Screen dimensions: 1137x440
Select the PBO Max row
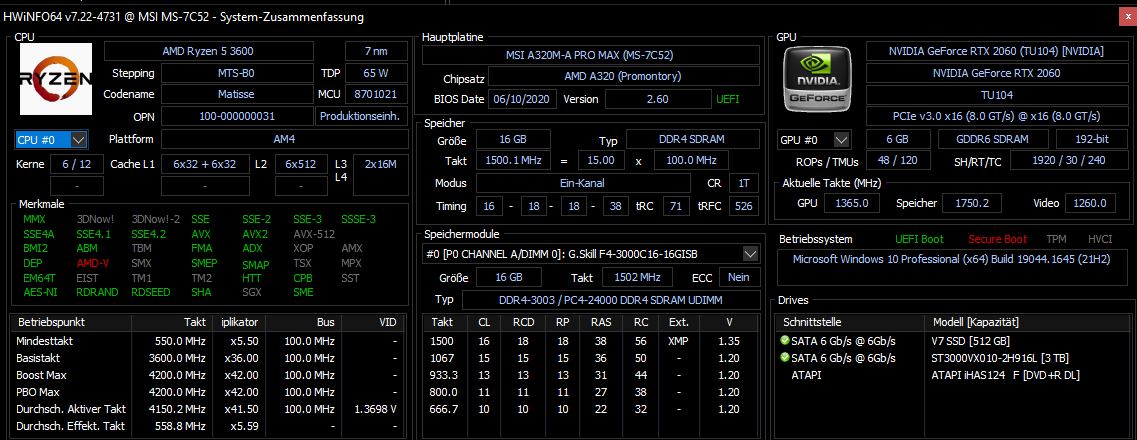(207, 392)
